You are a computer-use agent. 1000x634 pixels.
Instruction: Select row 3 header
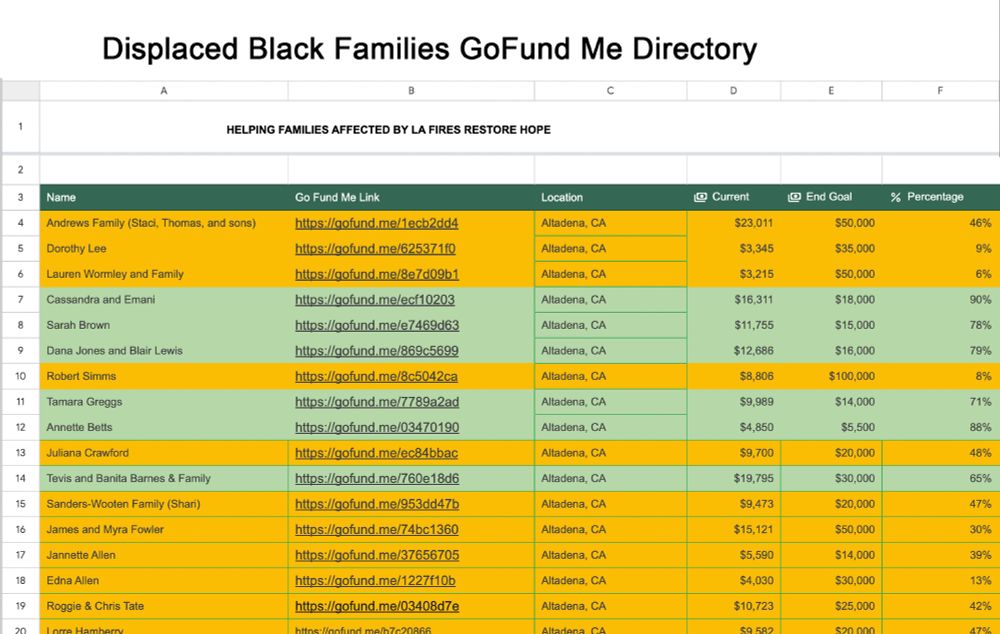pos(20,197)
